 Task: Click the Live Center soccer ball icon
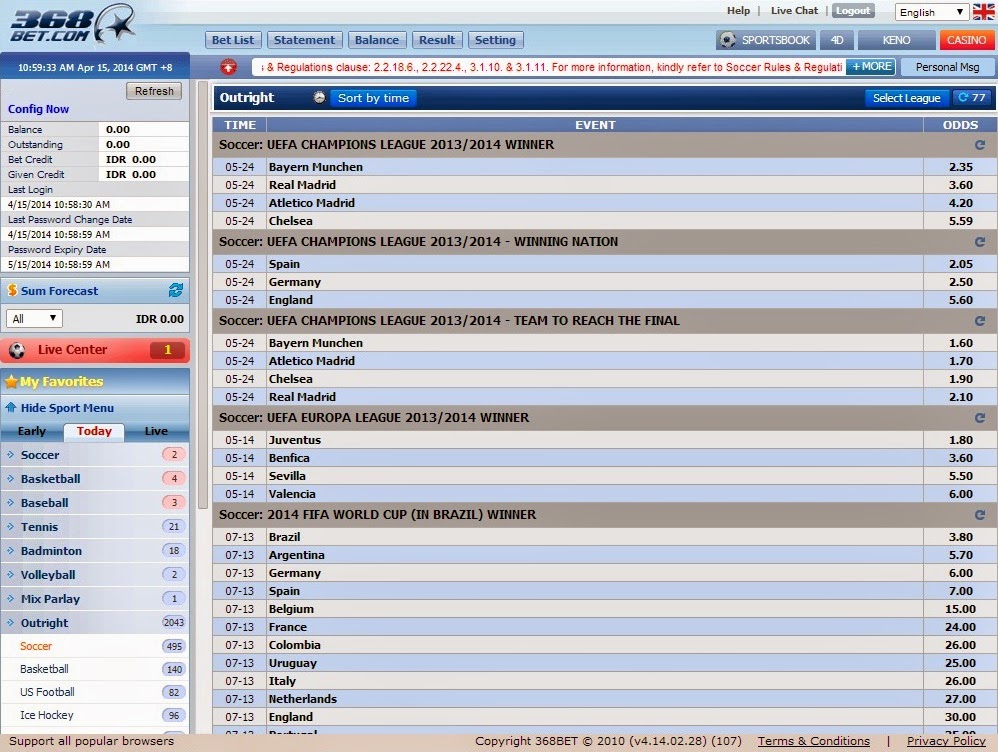[x=17, y=350]
